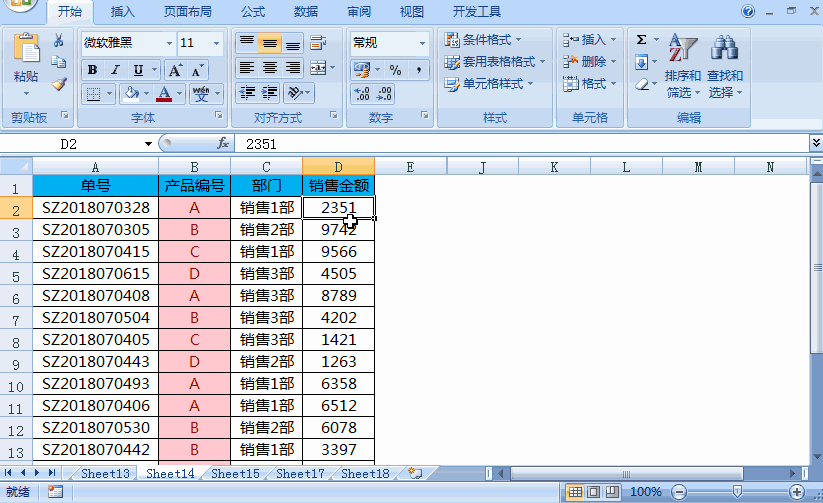Open the font size dropdown
The height and width of the screenshot is (503, 823).
click(x=216, y=43)
